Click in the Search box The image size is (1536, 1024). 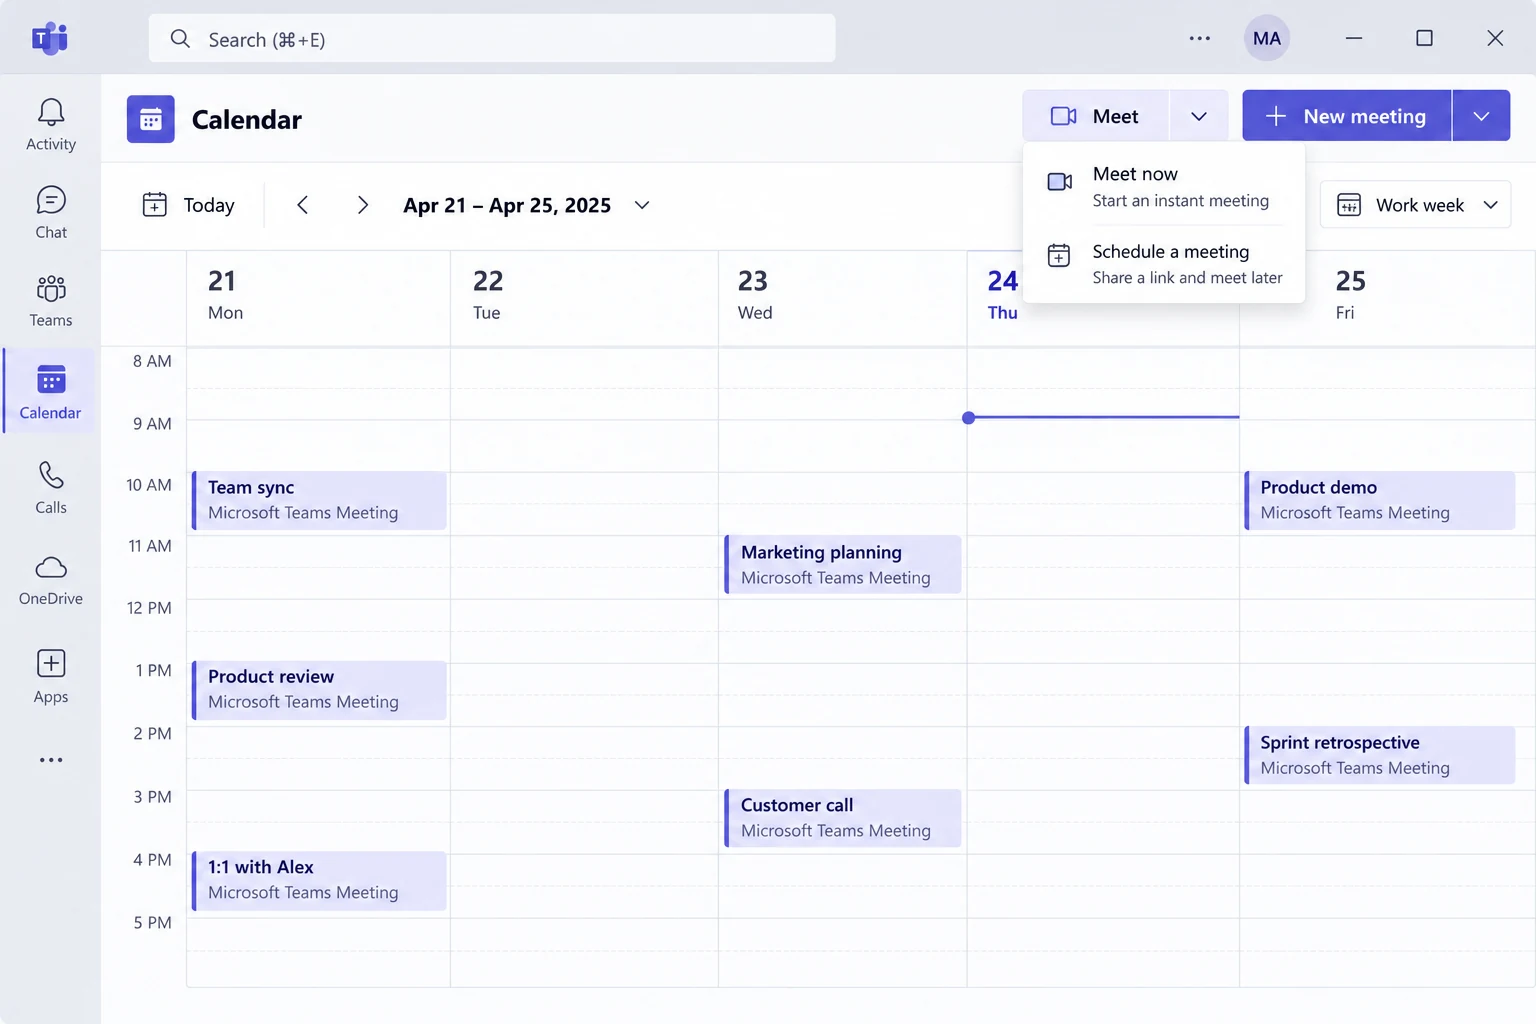(x=492, y=39)
